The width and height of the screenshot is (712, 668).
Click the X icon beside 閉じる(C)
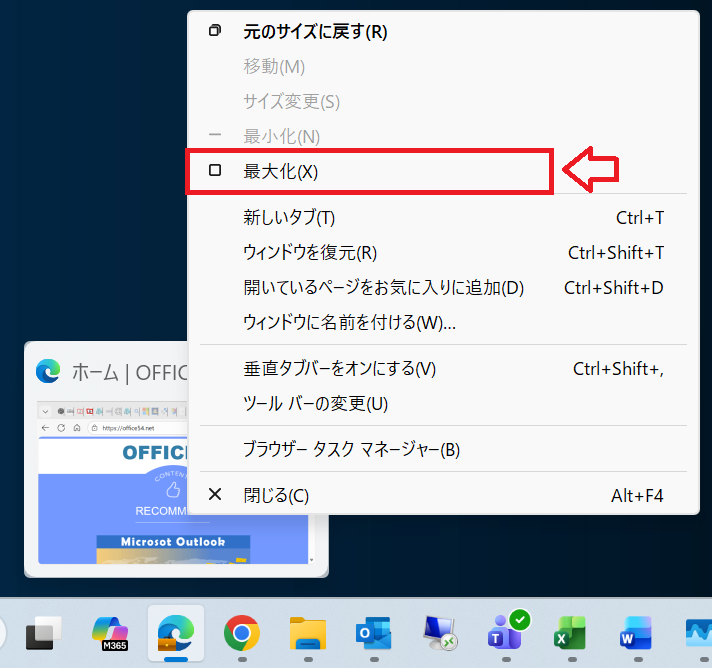pyautogui.click(x=215, y=494)
